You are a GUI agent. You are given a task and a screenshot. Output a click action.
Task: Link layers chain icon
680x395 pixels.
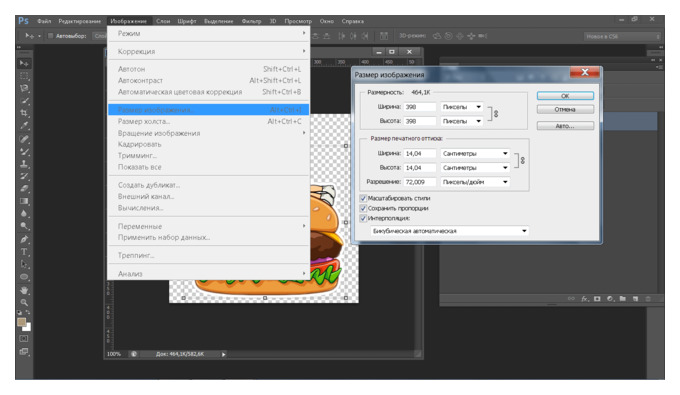571,299
